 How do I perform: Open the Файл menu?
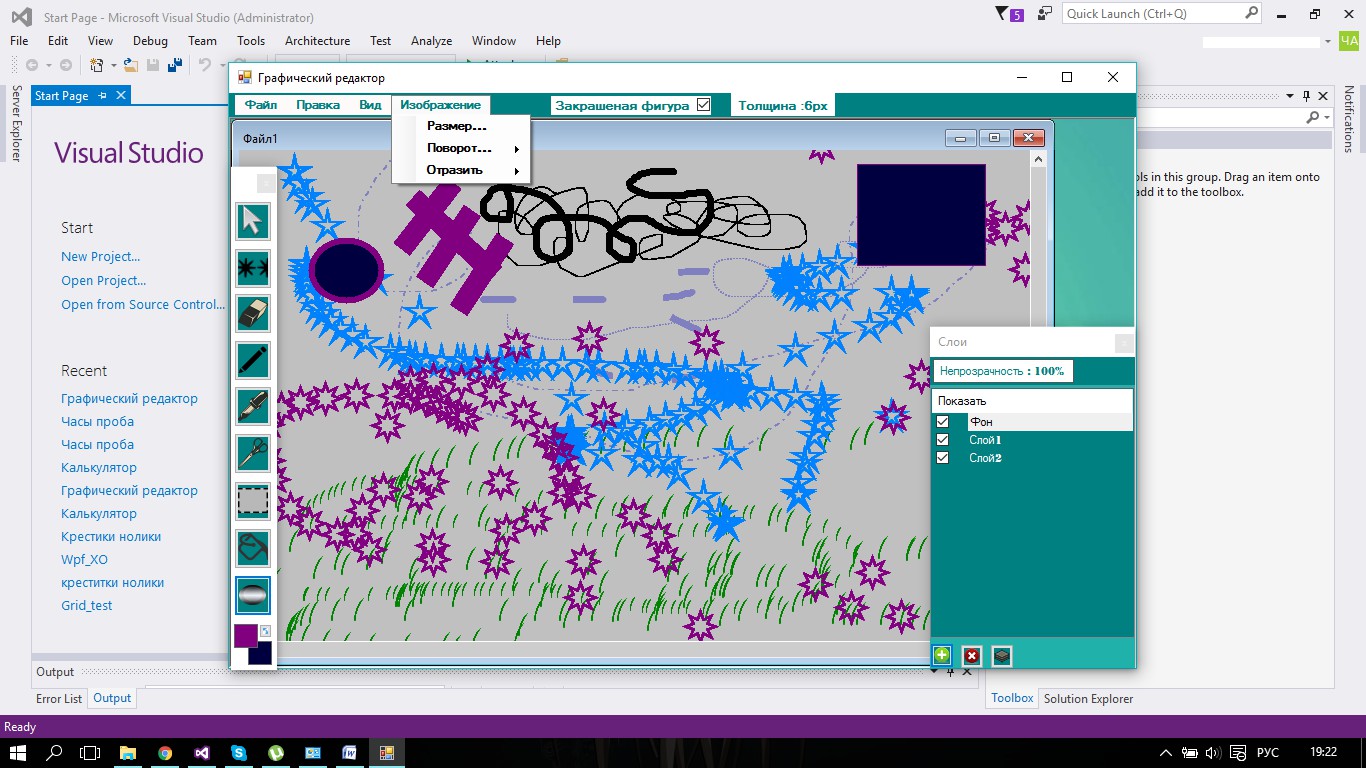coord(261,105)
